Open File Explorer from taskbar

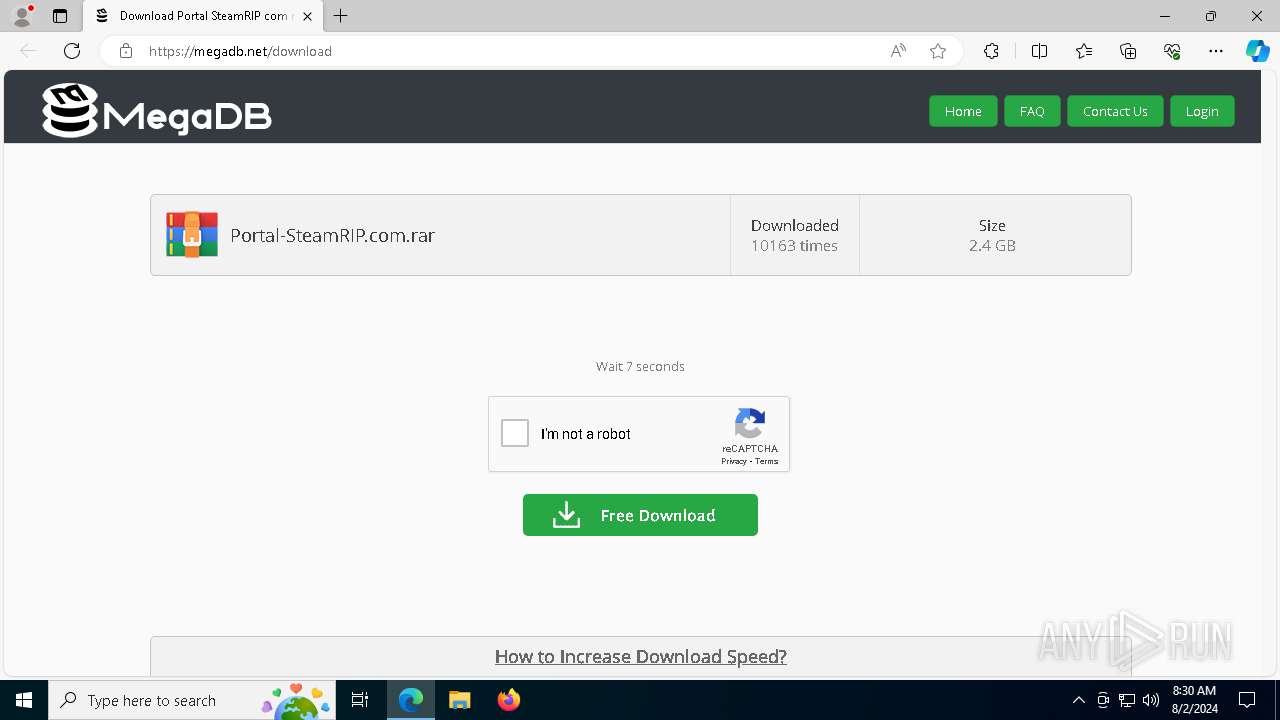459,700
